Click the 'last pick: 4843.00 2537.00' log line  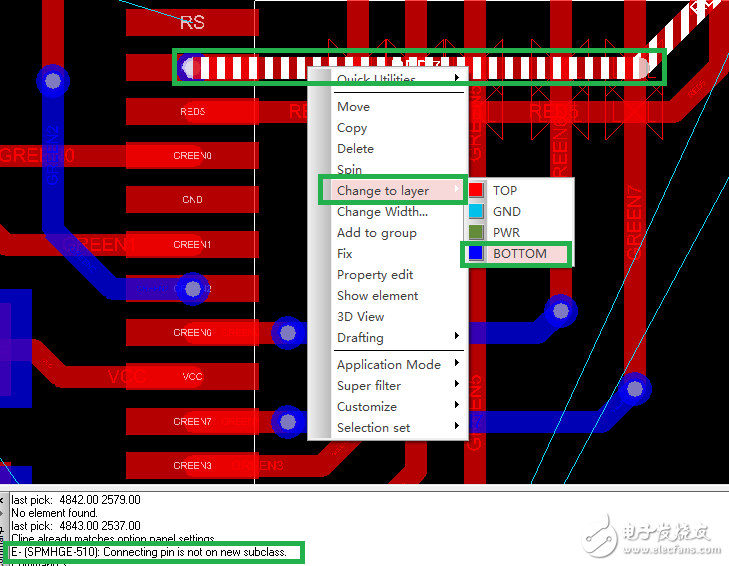pos(76,526)
